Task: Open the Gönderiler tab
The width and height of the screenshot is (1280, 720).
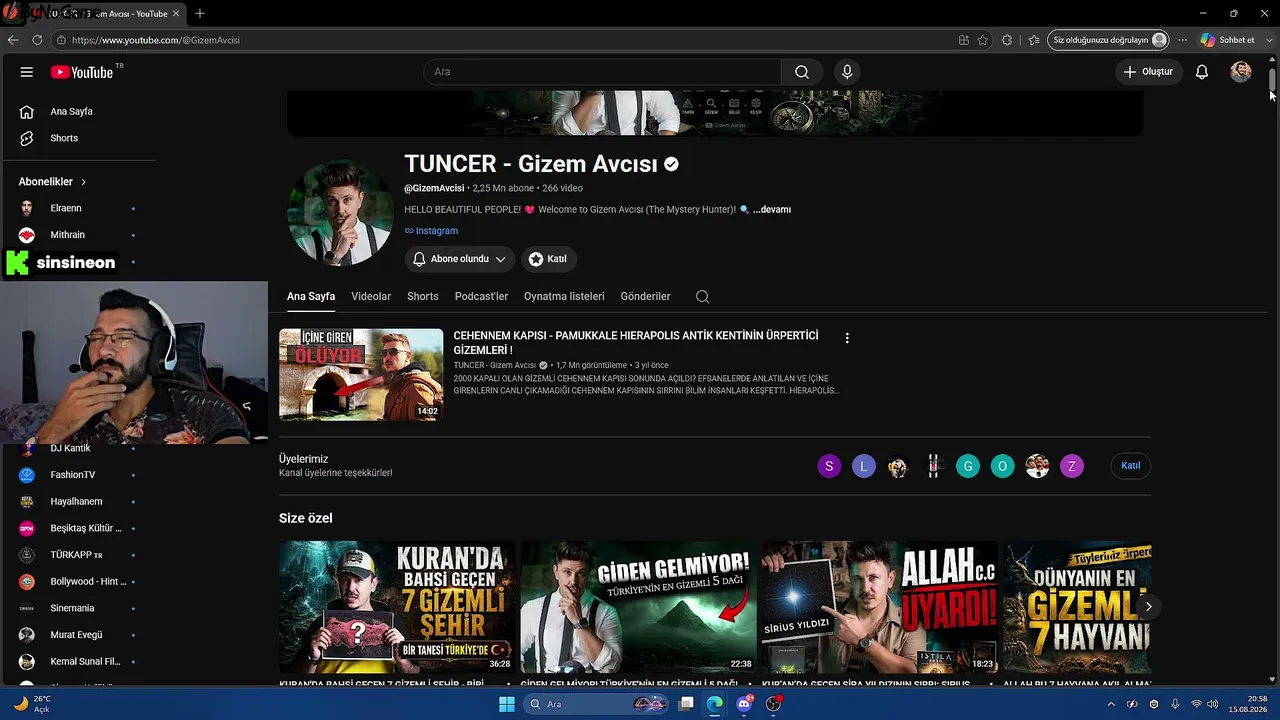Action: [x=645, y=297]
